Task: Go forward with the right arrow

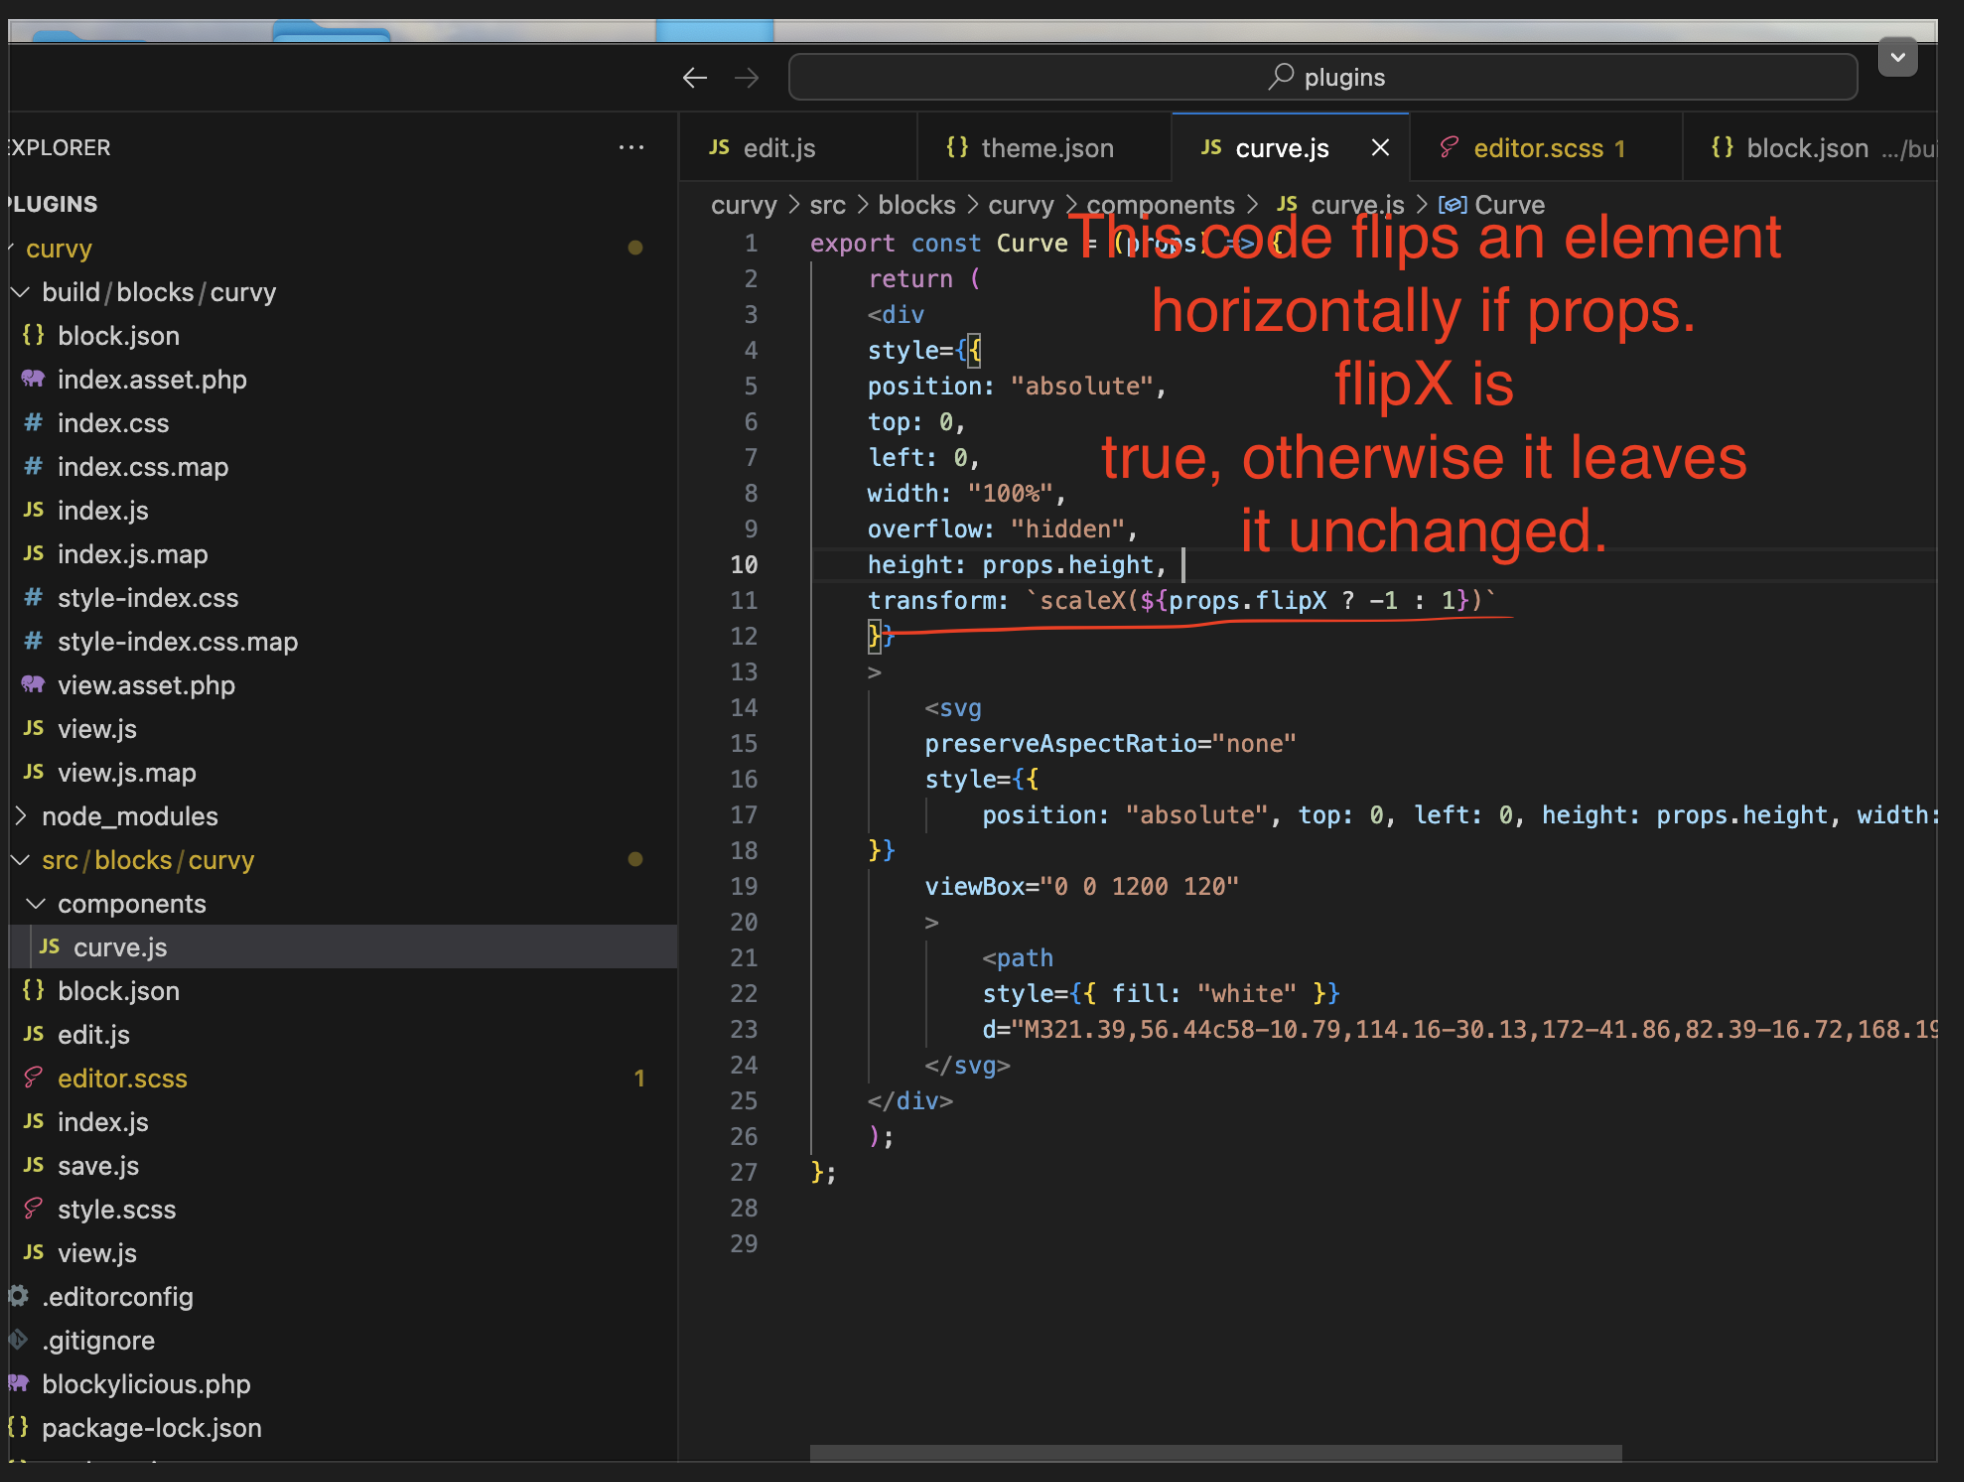Action: tap(747, 77)
